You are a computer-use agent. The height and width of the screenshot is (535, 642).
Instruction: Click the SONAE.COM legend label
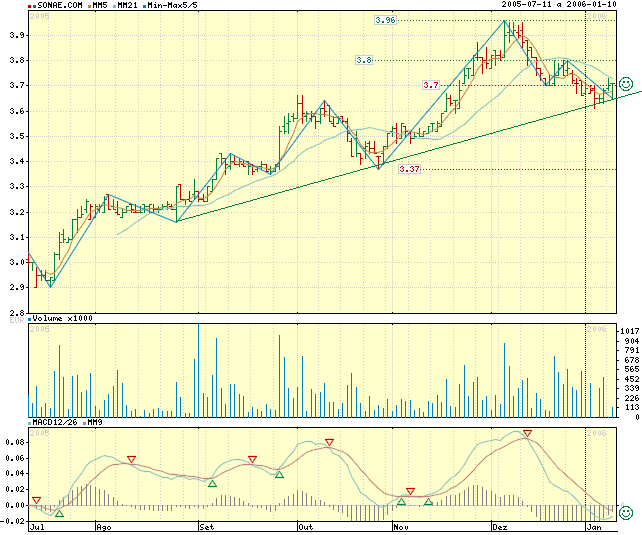pyautogui.click(x=60, y=5)
